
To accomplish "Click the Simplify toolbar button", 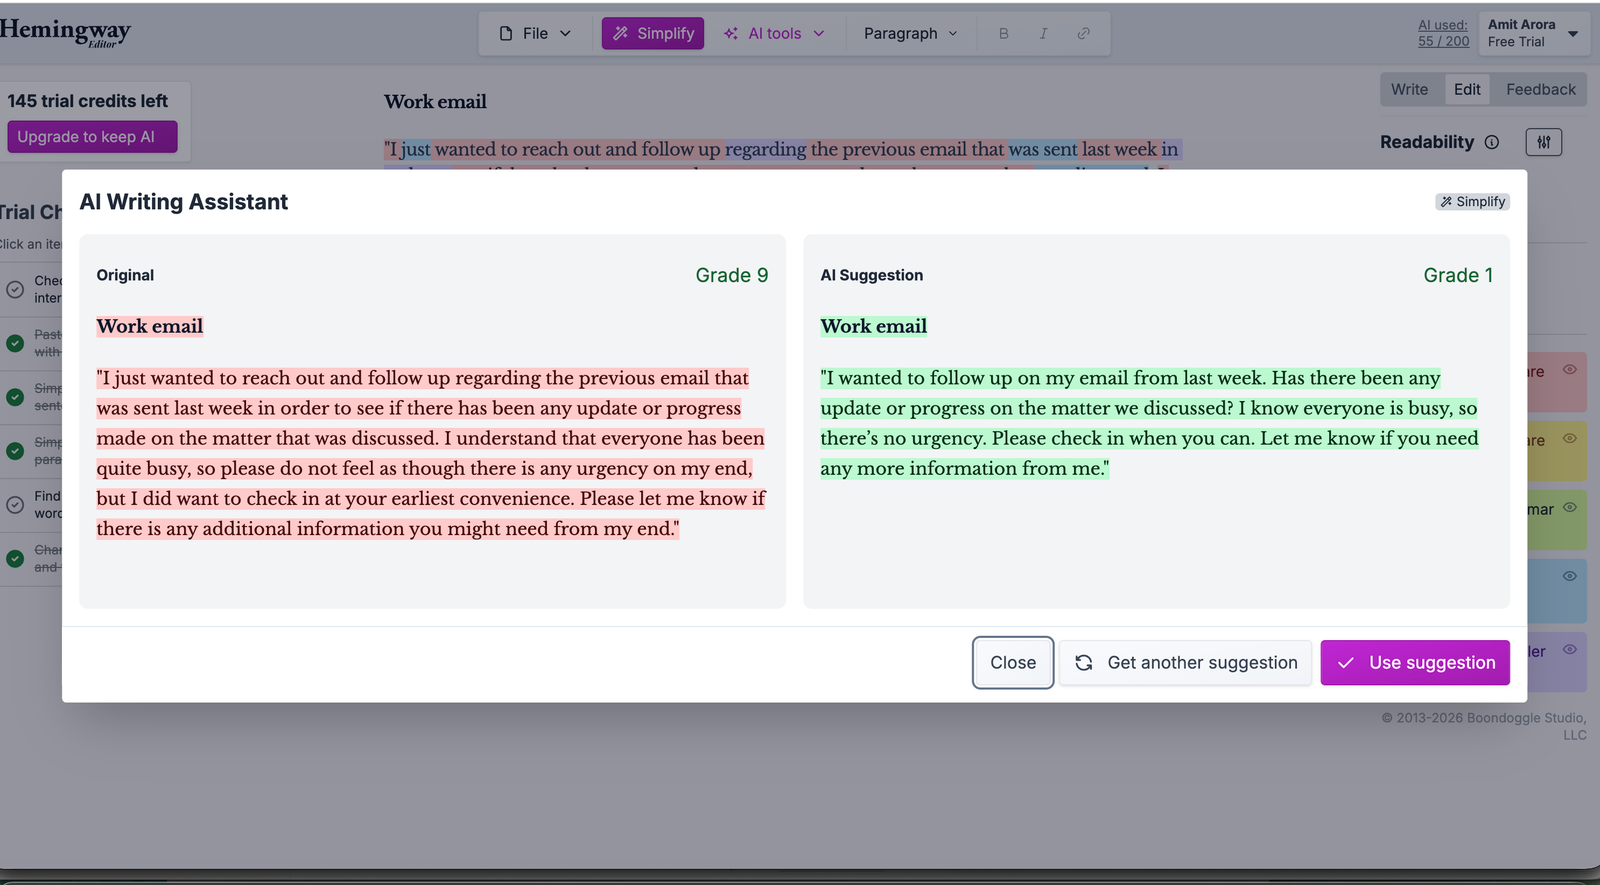I will (653, 33).
